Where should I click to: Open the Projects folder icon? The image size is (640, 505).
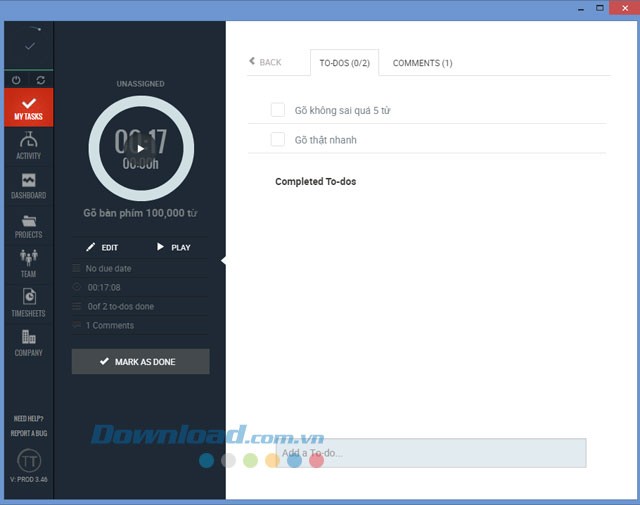click(28, 225)
